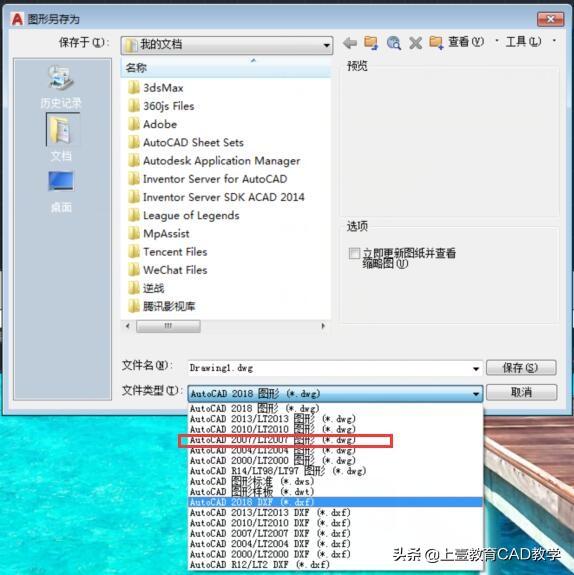Click the horizontal scrollbar thumb in file list

[x=168, y=326]
